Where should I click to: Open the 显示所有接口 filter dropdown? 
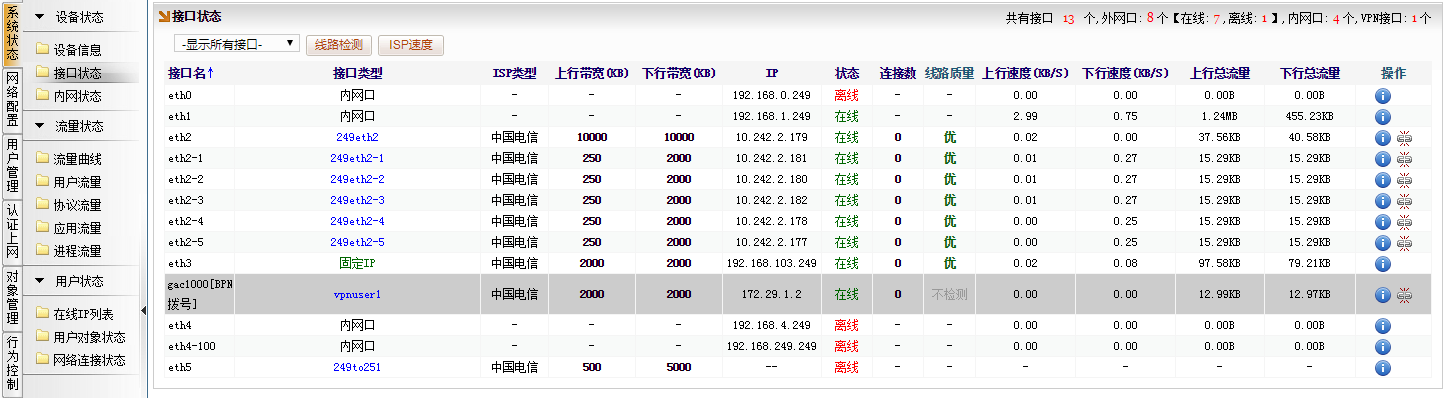click(236, 44)
